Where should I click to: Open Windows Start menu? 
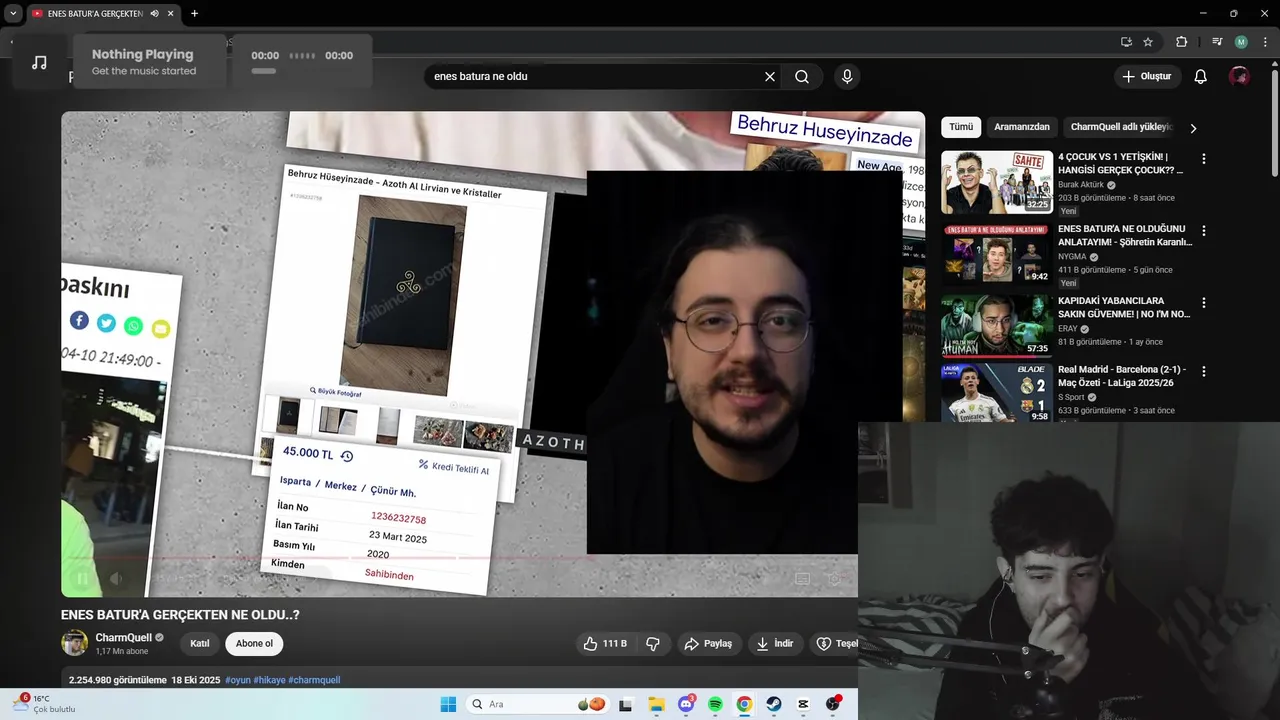(x=448, y=704)
